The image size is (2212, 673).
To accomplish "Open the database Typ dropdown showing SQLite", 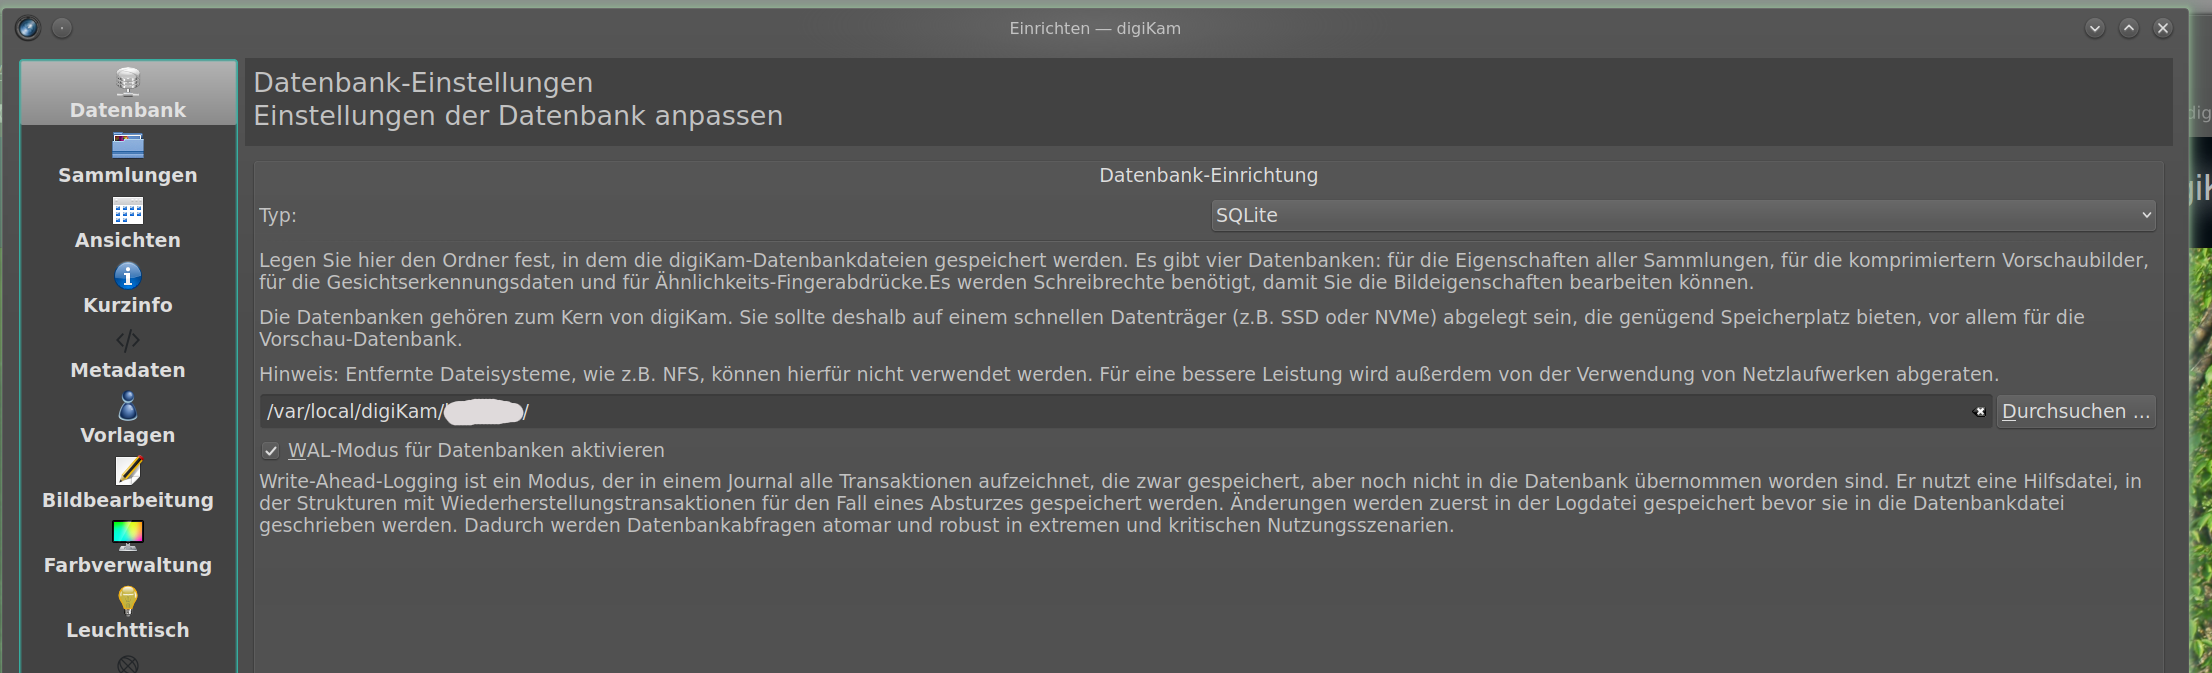I will 1683,215.
